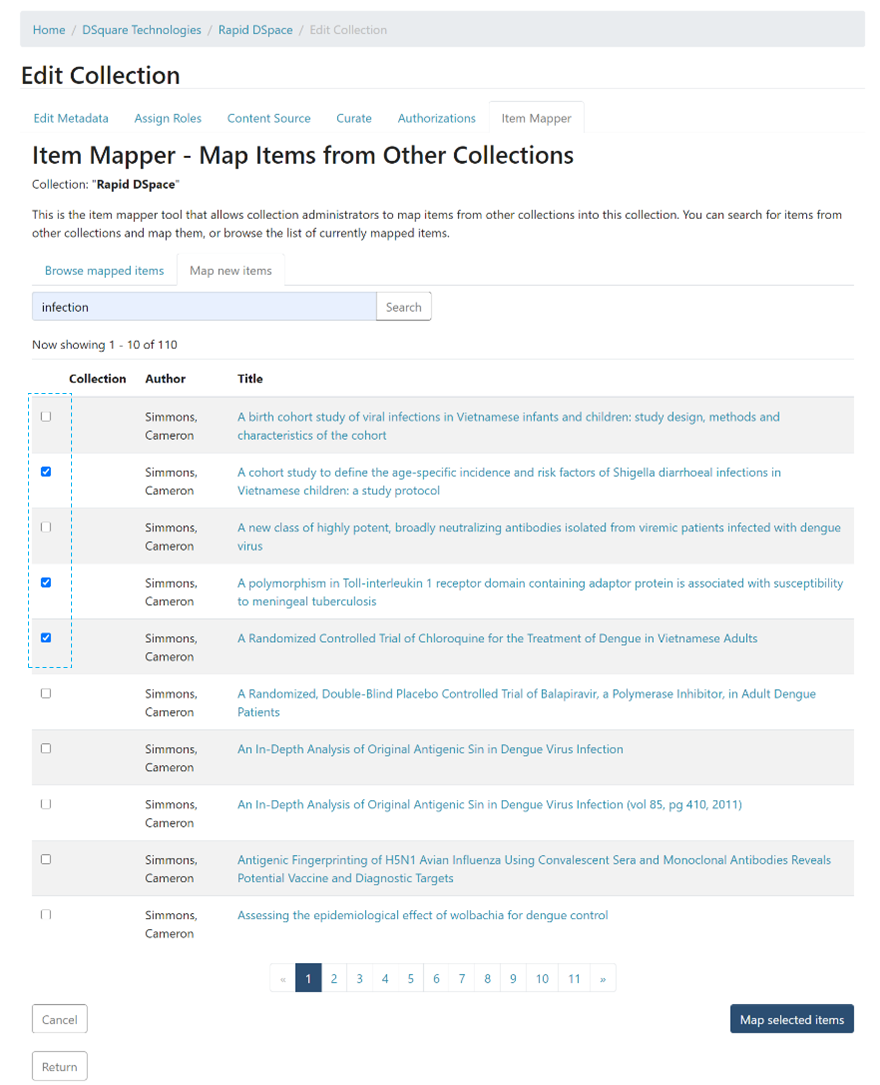Check the birth cohort study item checkbox
The image size is (880, 1085).
(x=46, y=417)
